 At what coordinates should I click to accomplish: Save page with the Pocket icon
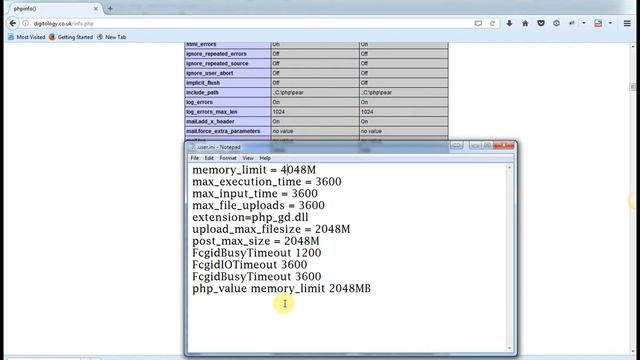541,24
